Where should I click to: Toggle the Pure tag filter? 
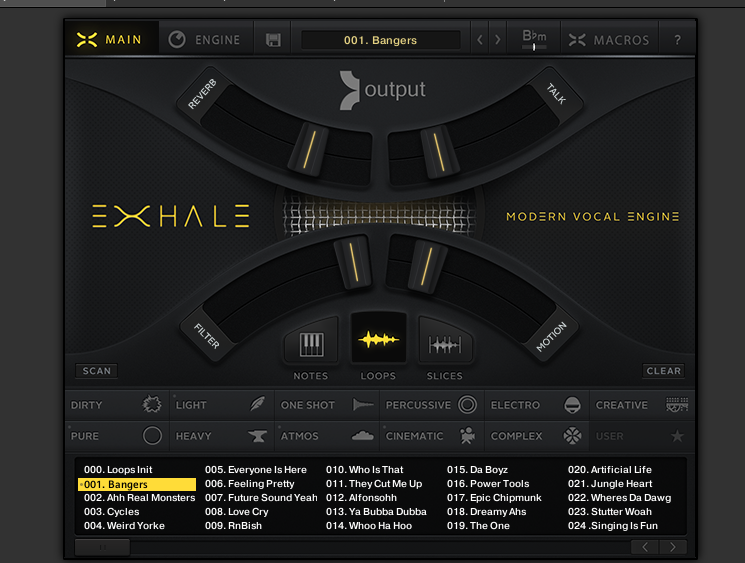click(x=117, y=436)
